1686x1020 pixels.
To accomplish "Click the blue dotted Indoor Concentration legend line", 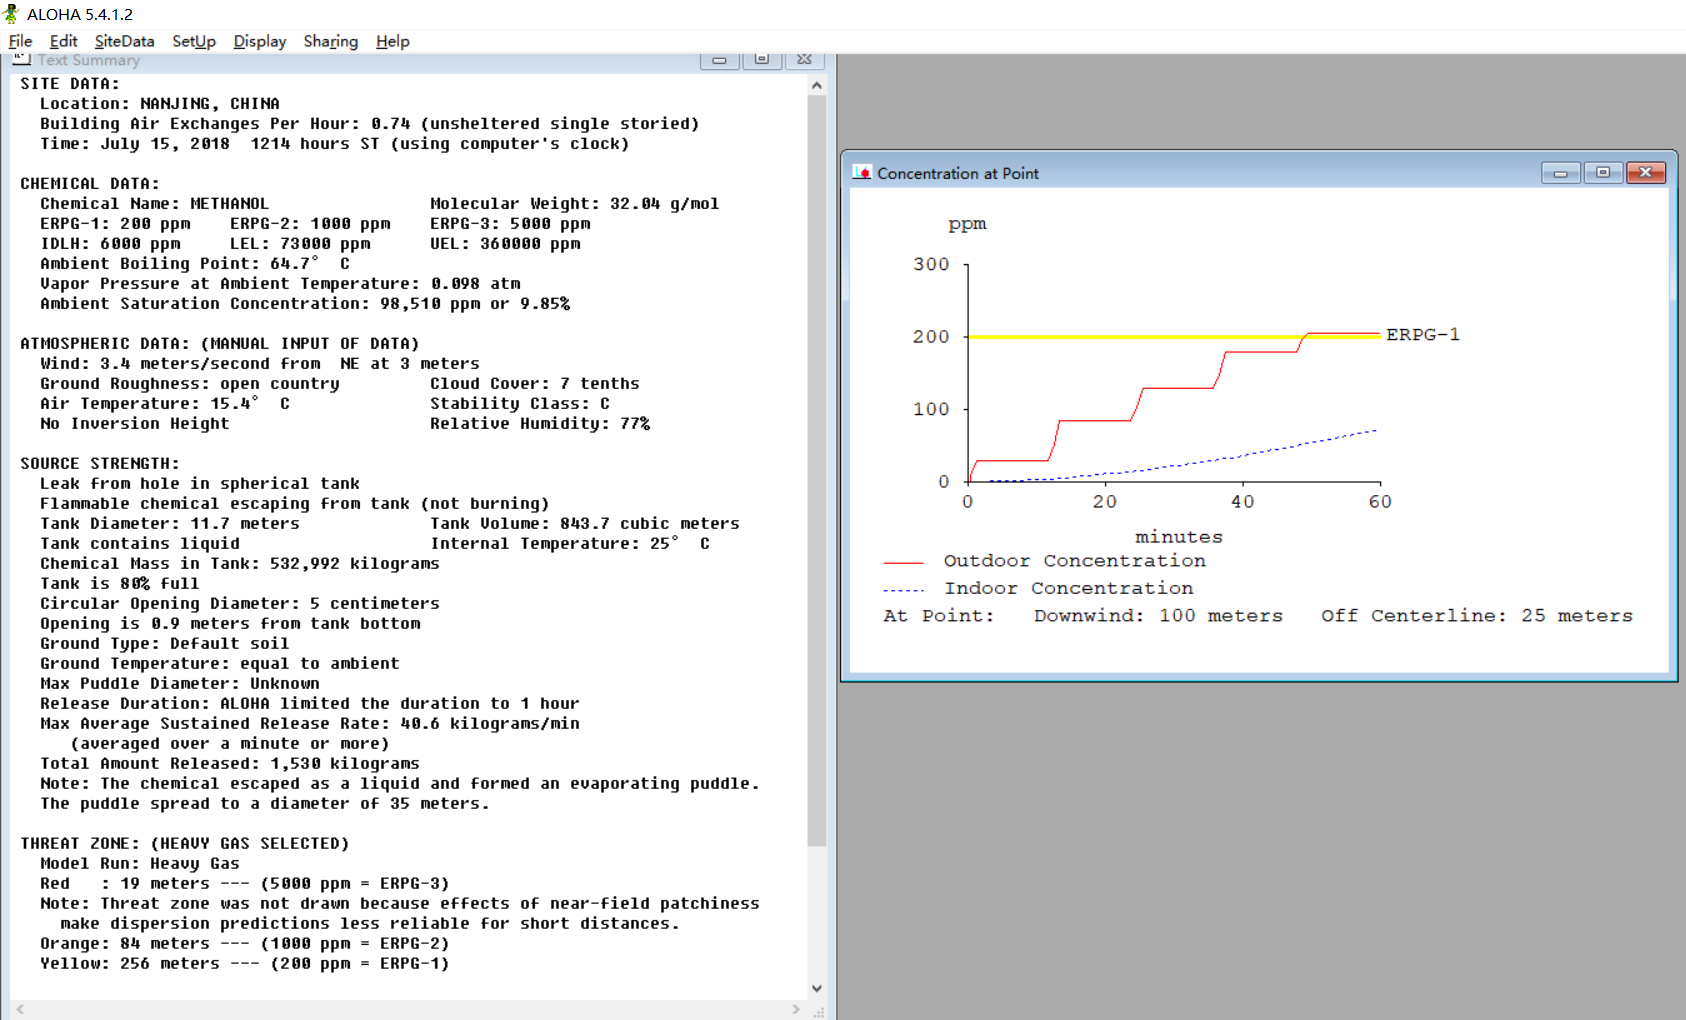I will coord(904,590).
